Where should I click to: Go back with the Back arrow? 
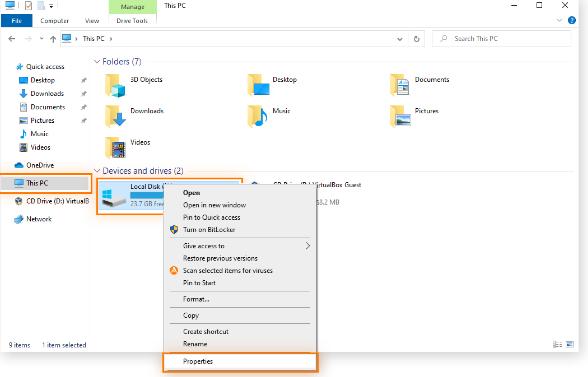tap(12, 39)
